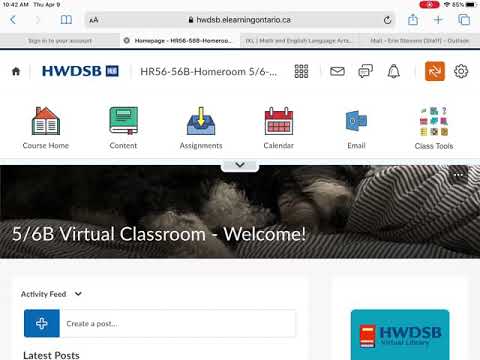The height and width of the screenshot is (360, 480).
Task: Add a new tab with plus icon
Action: [438, 20]
